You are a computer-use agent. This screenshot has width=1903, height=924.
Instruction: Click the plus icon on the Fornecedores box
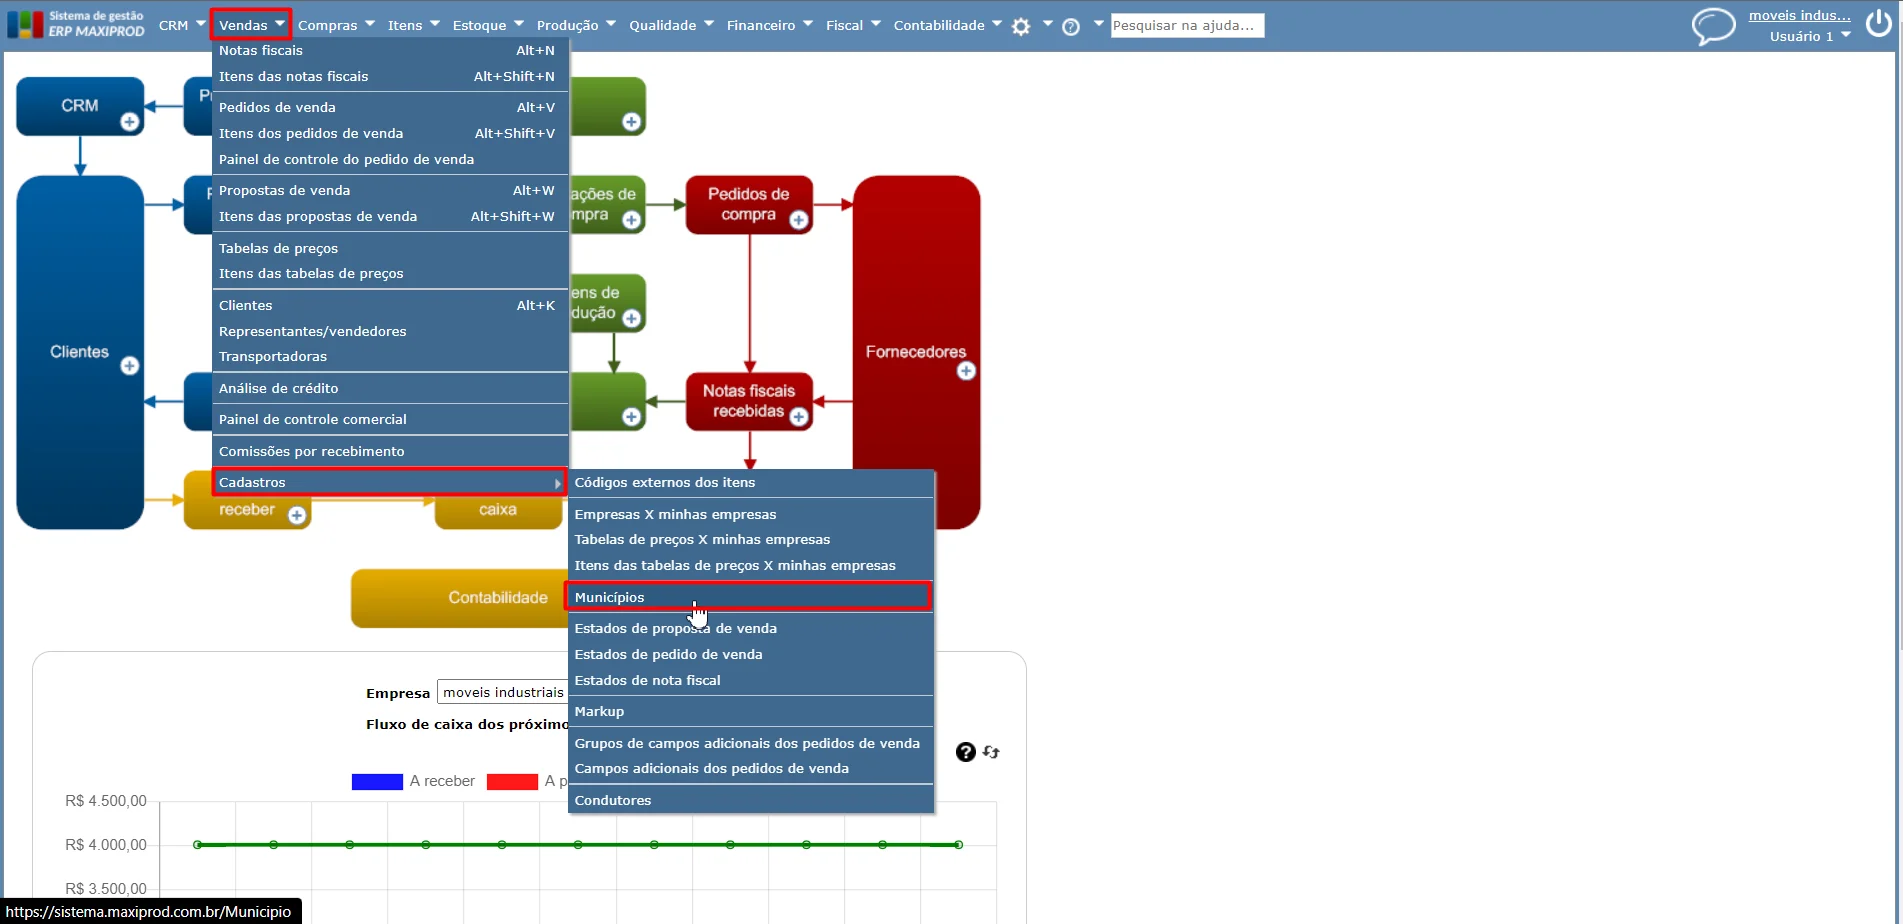[x=966, y=371]
